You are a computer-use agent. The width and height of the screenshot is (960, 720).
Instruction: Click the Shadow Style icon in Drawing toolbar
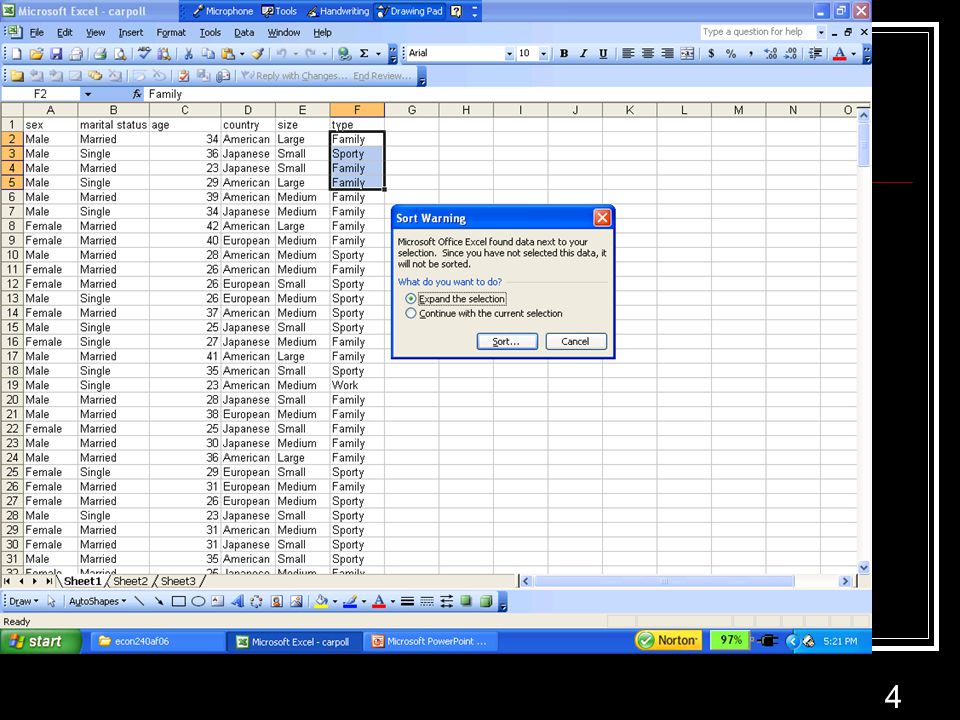(466, 601)
